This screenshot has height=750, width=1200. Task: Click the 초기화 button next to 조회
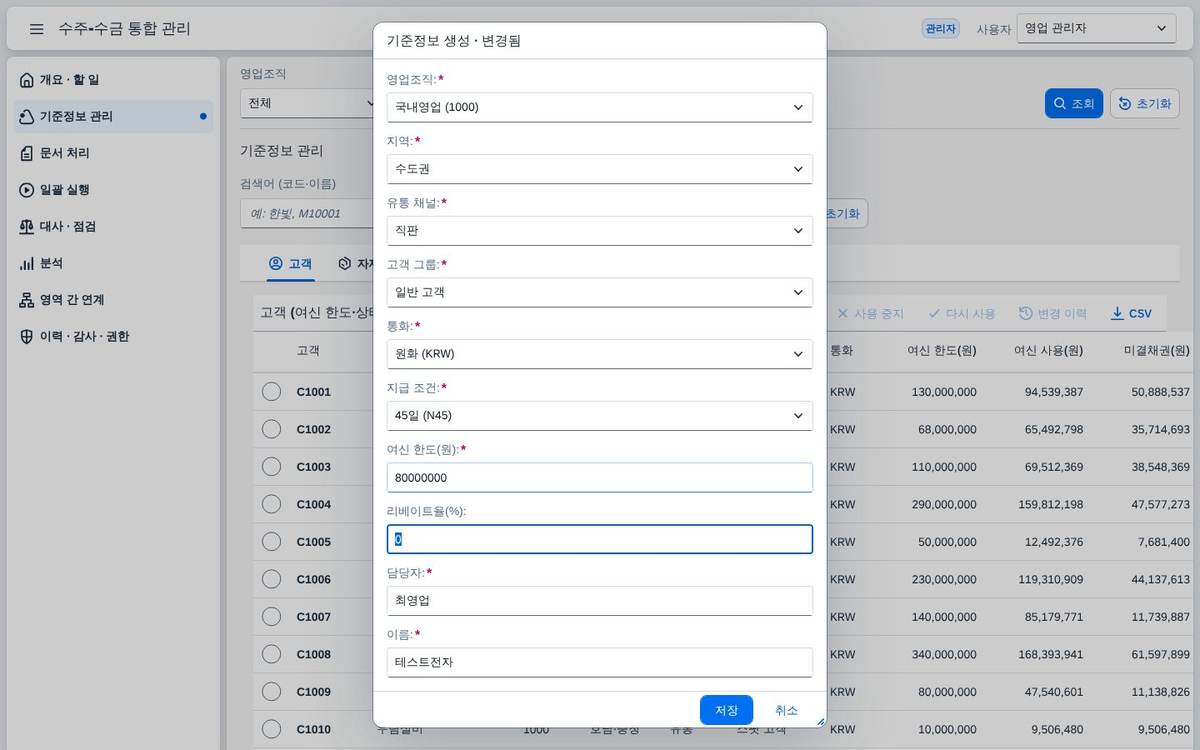pyautogui.click(x=1145, y=104)
